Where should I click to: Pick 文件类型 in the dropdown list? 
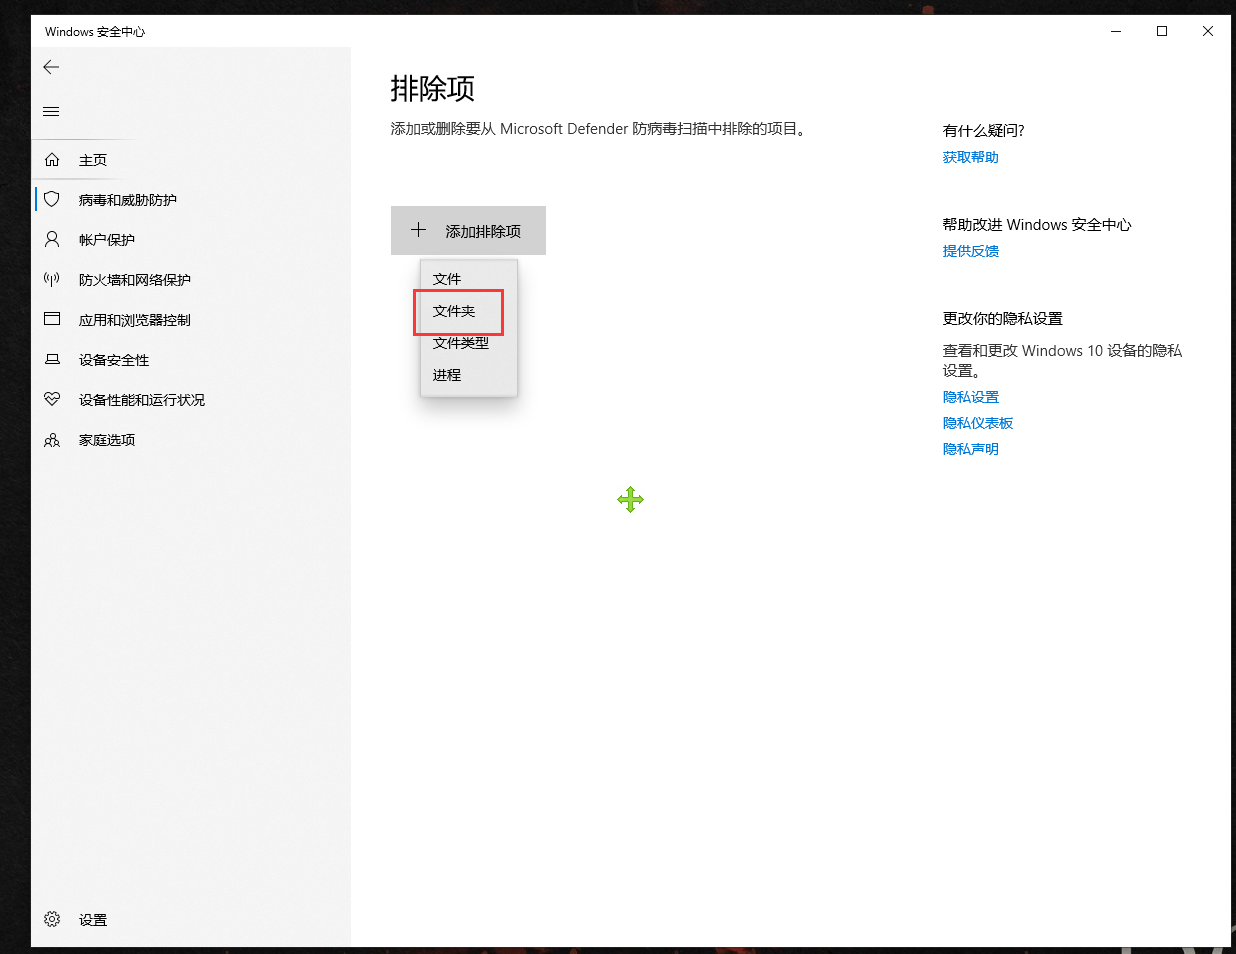pos(461,343)
